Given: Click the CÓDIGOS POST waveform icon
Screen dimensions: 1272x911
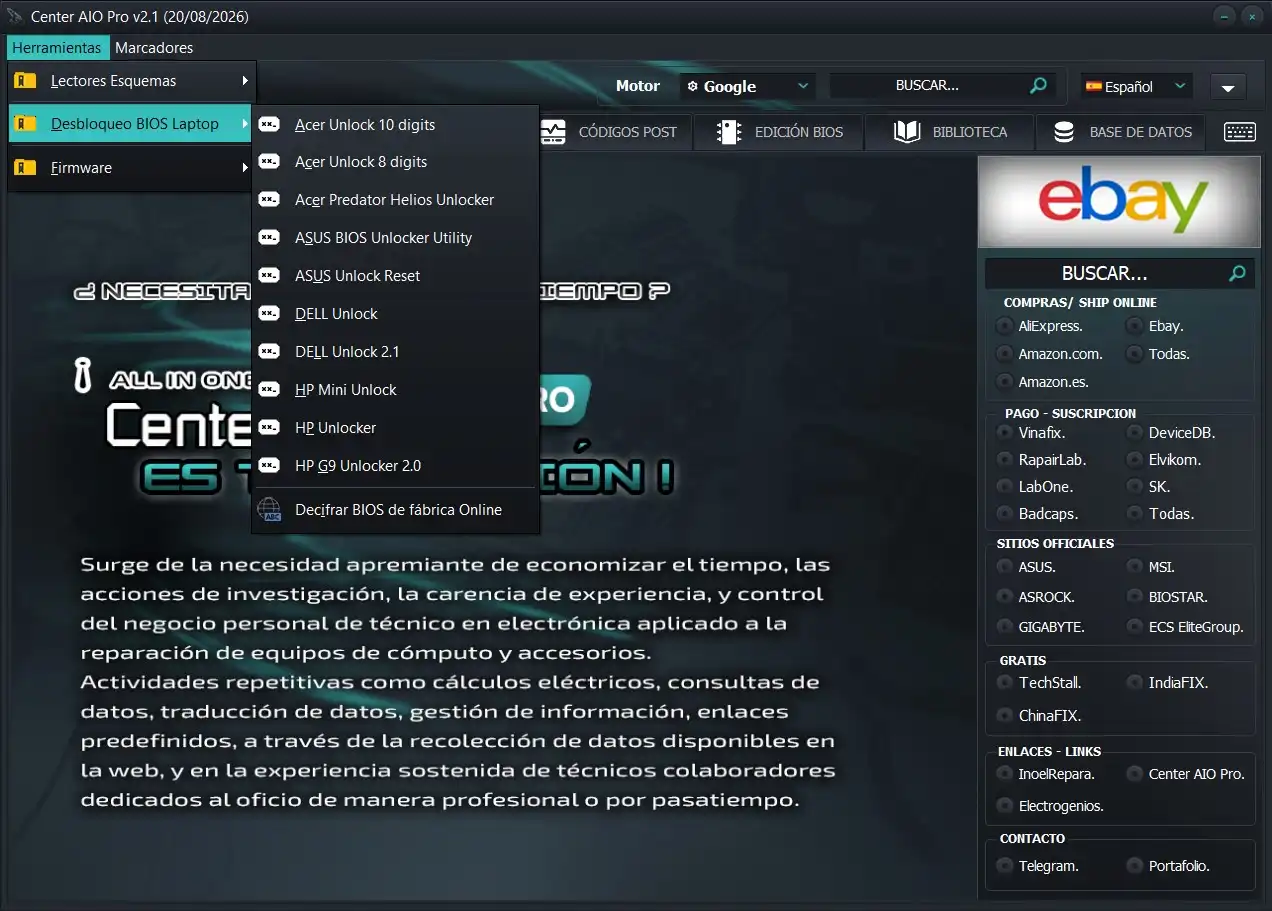Looking at the screenshot, I should click(552, 132).
